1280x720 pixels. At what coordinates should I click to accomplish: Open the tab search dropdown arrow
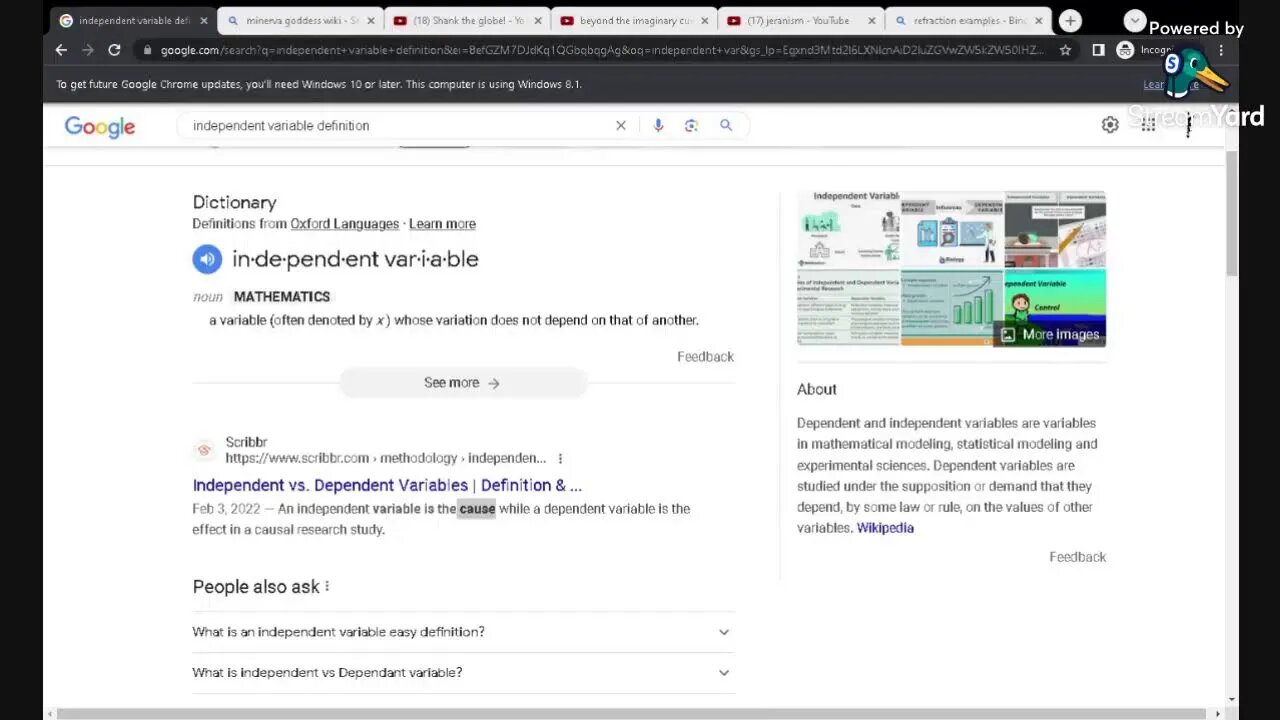click(x=1134, y=20)
